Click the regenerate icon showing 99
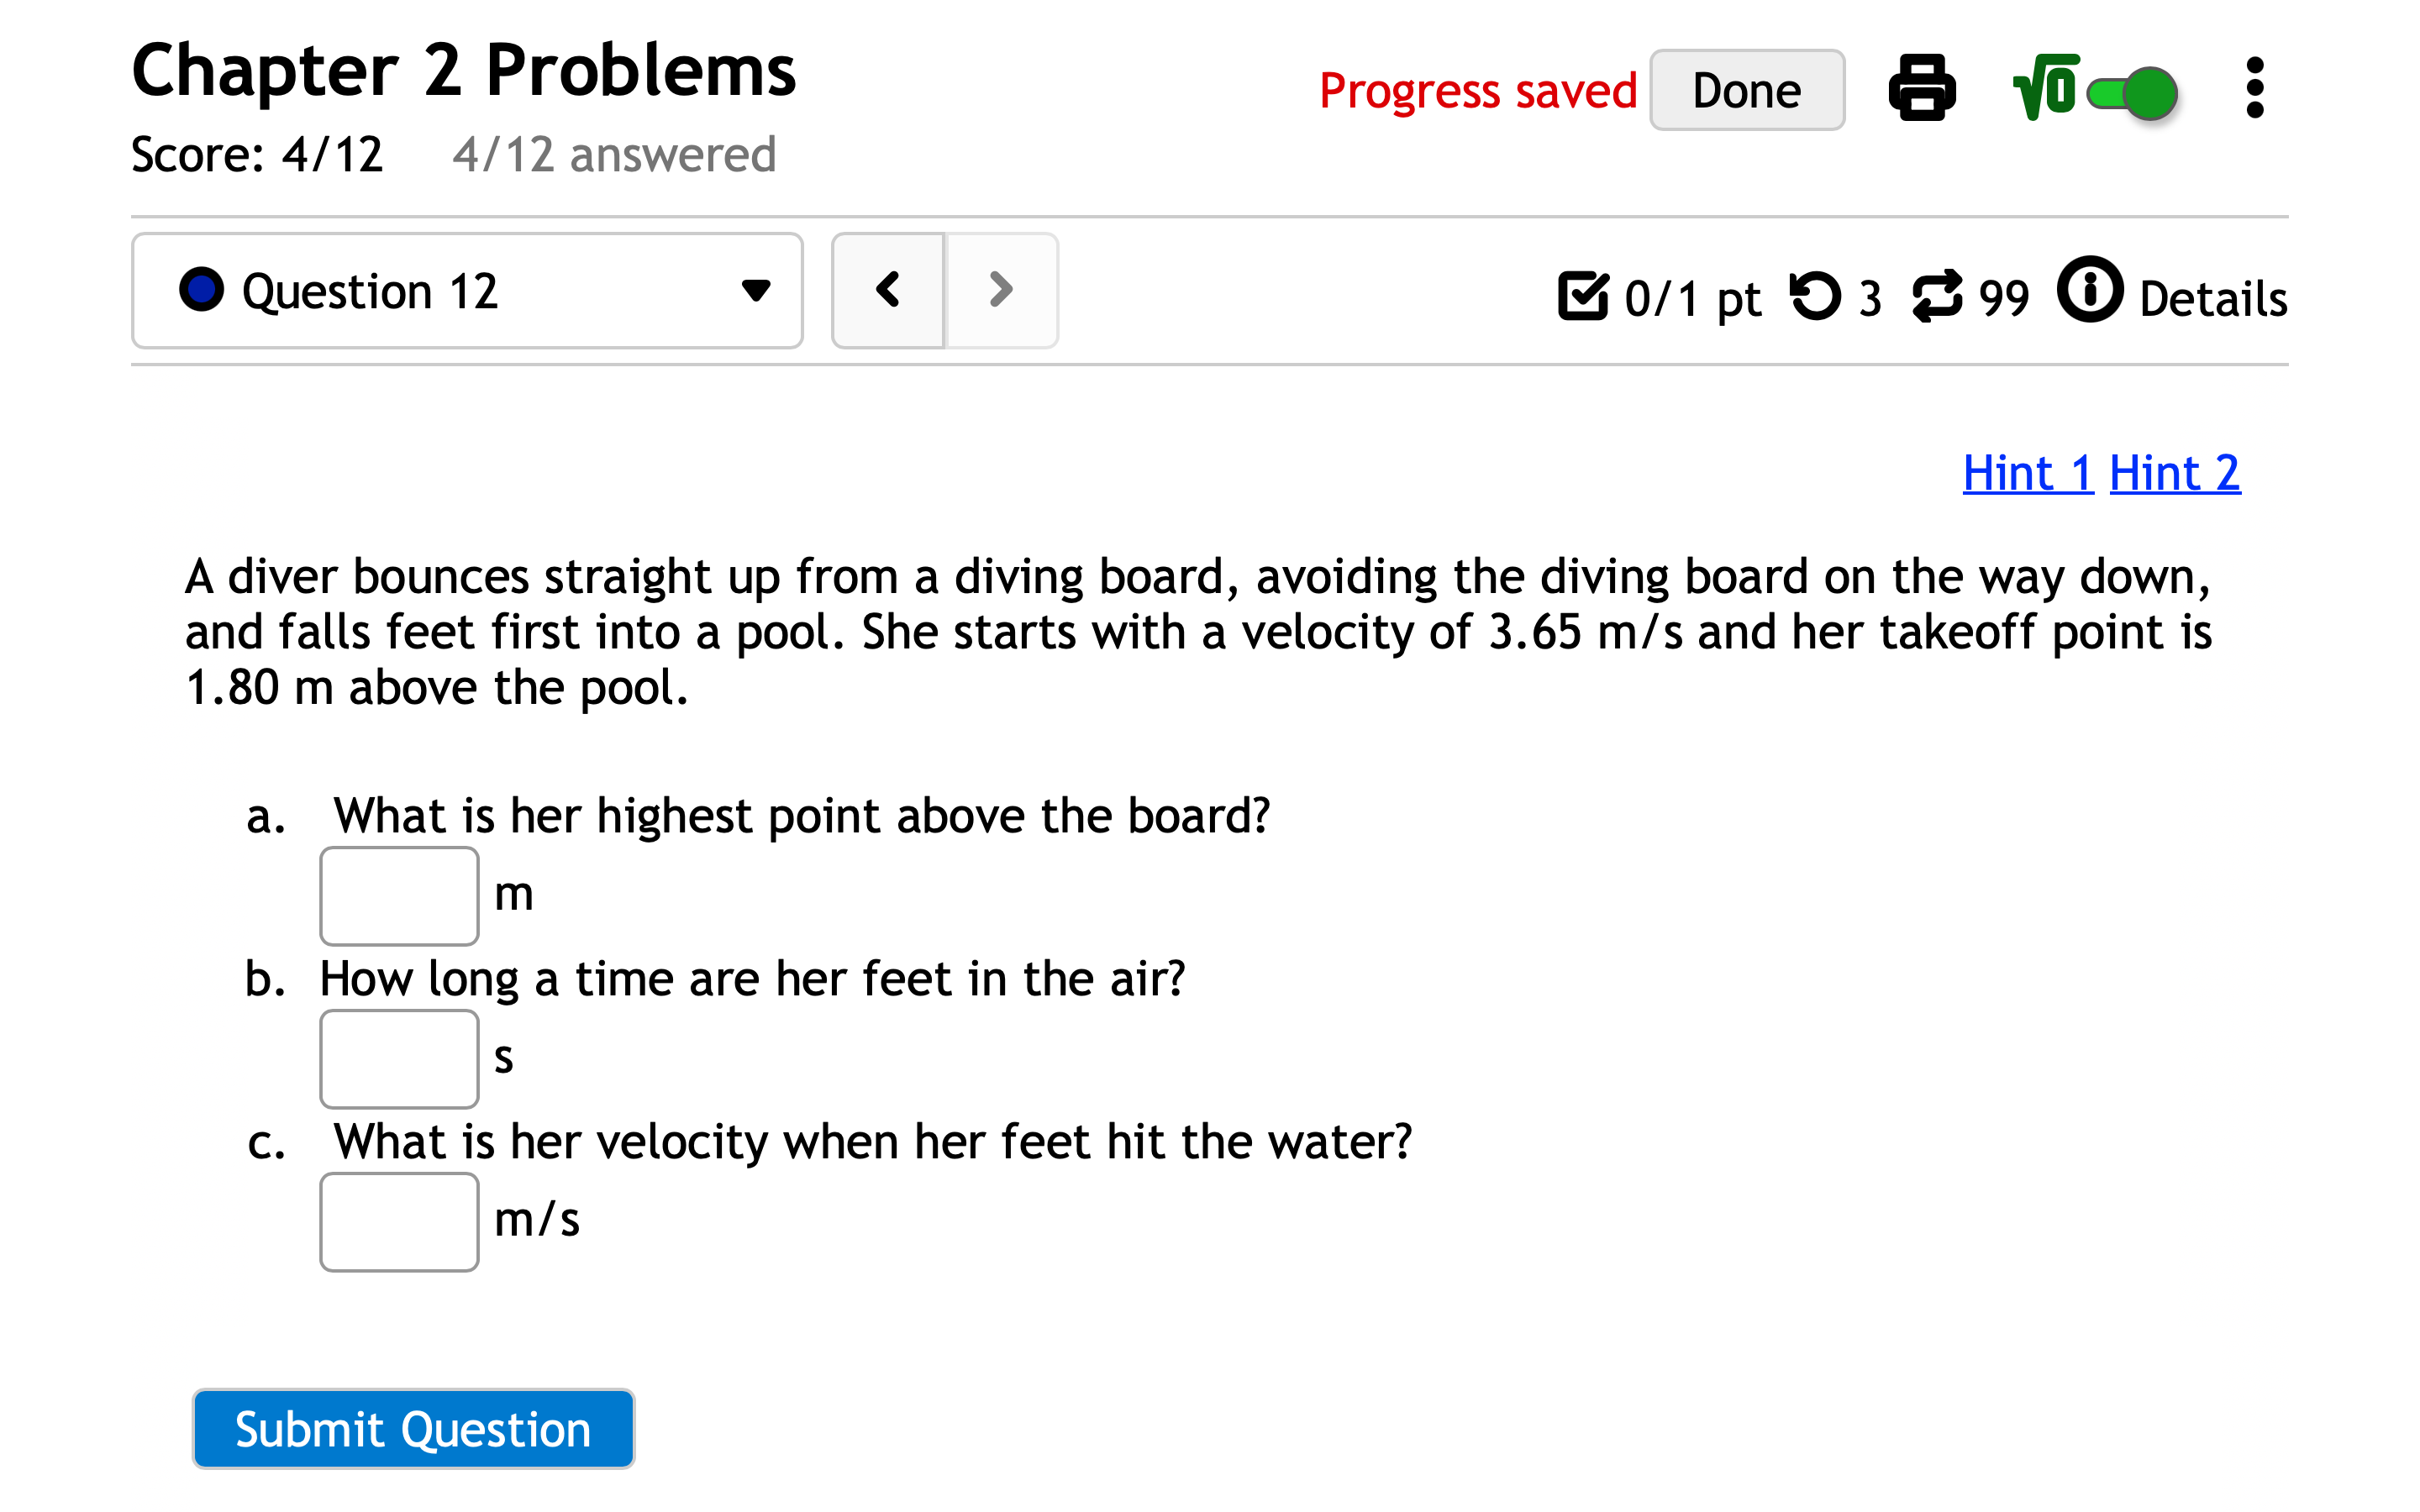Screen dimensions: 2420x1512 1939,296
